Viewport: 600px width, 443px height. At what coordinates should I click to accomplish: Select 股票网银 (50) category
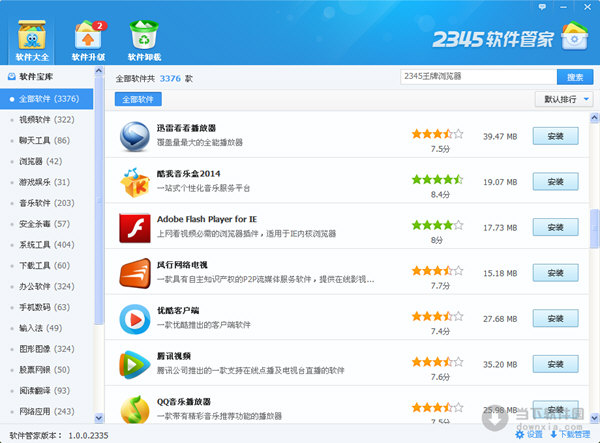(x=46, y=370)
